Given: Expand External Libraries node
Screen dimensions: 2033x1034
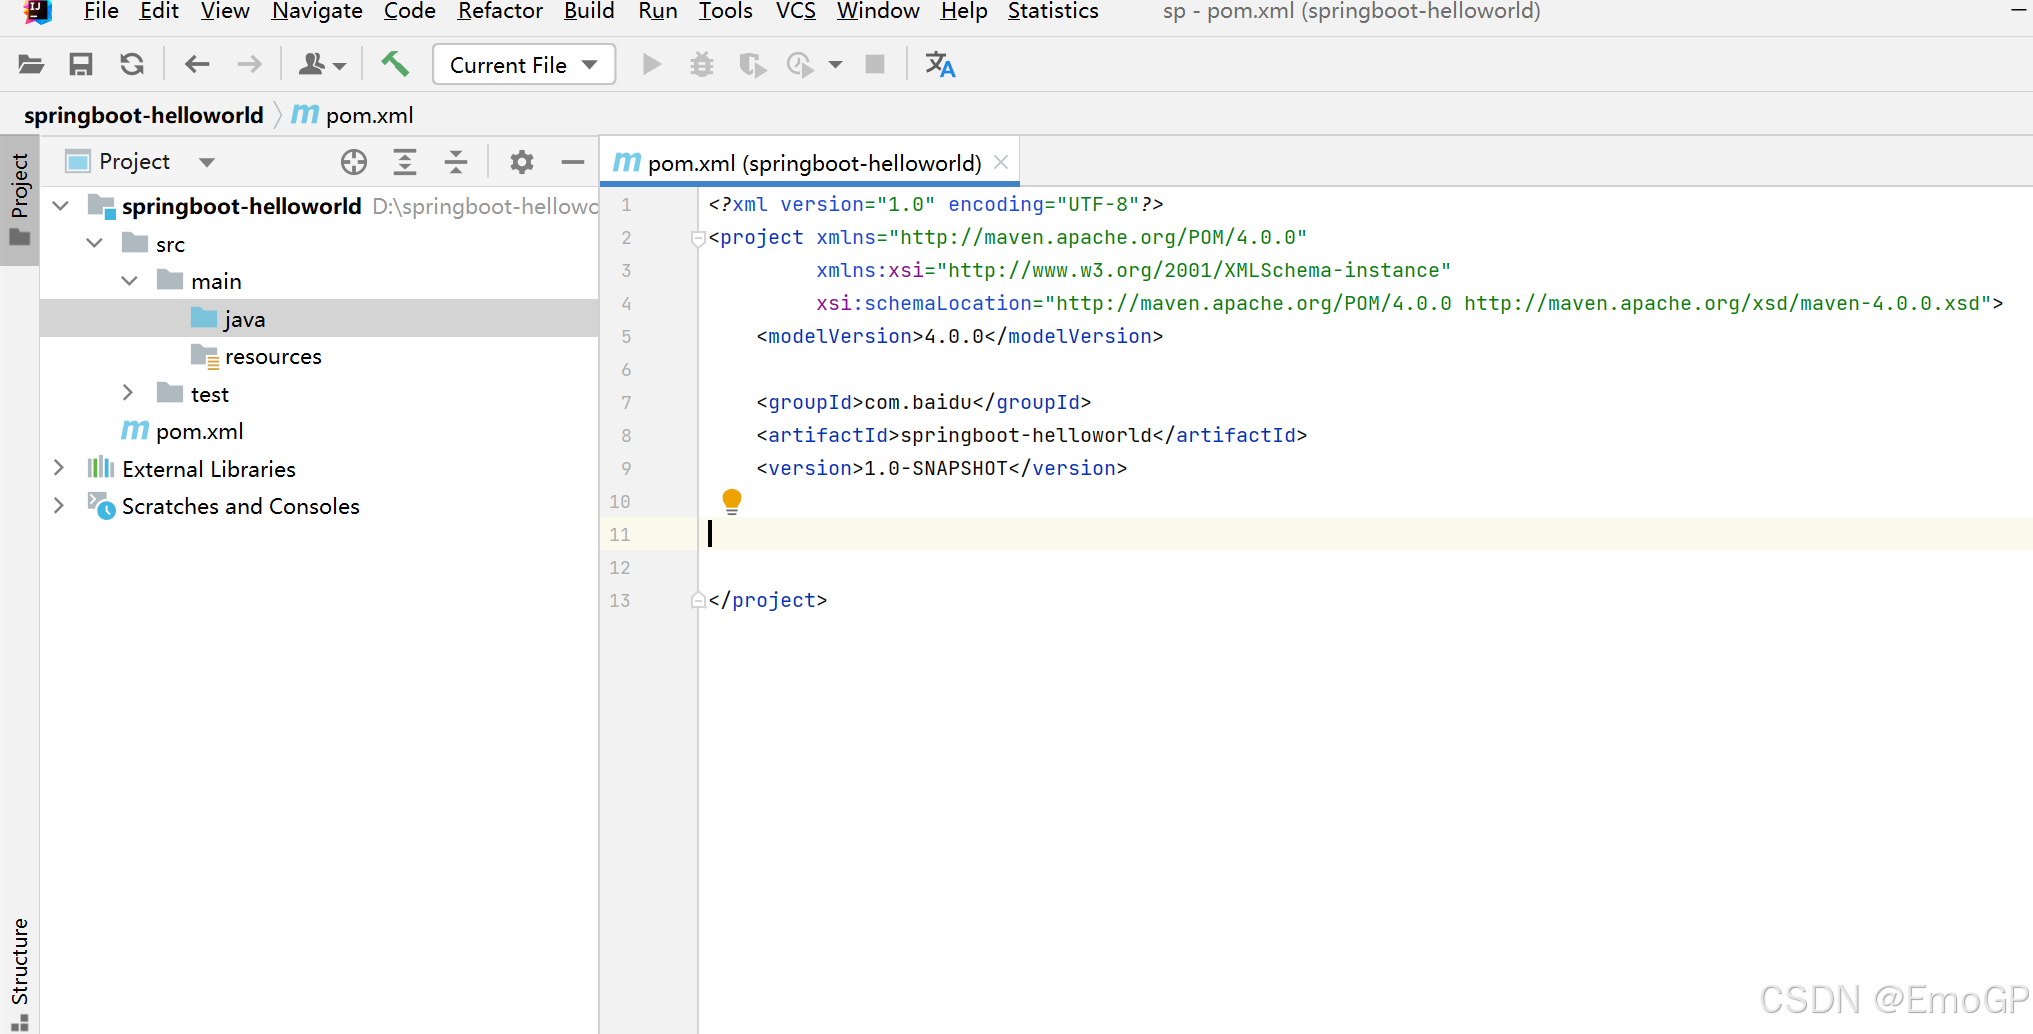Looking at the screenshot, I should tap(59, 468).
